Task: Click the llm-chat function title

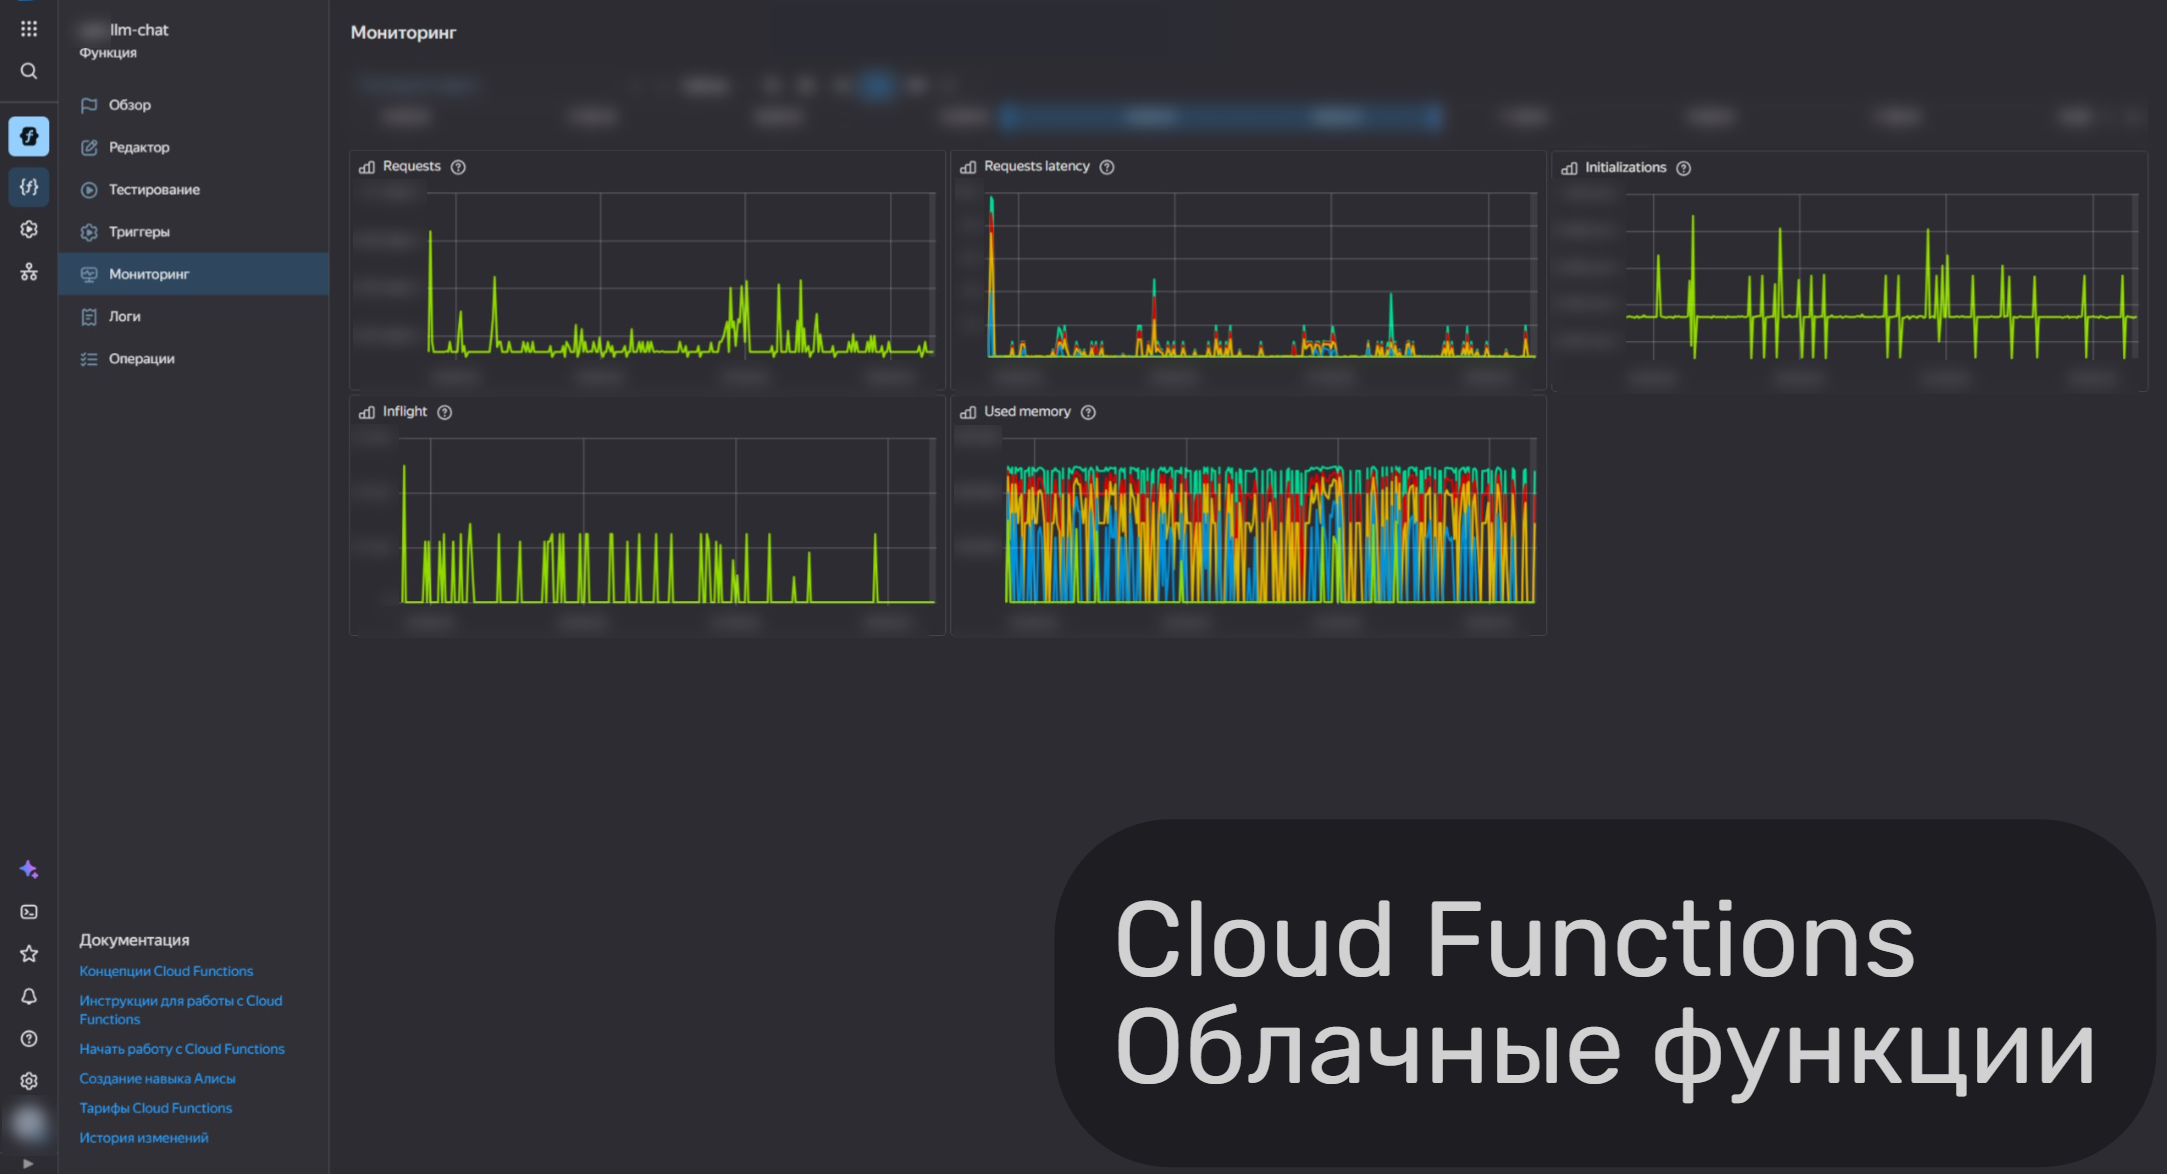Action: pos(139,30)
